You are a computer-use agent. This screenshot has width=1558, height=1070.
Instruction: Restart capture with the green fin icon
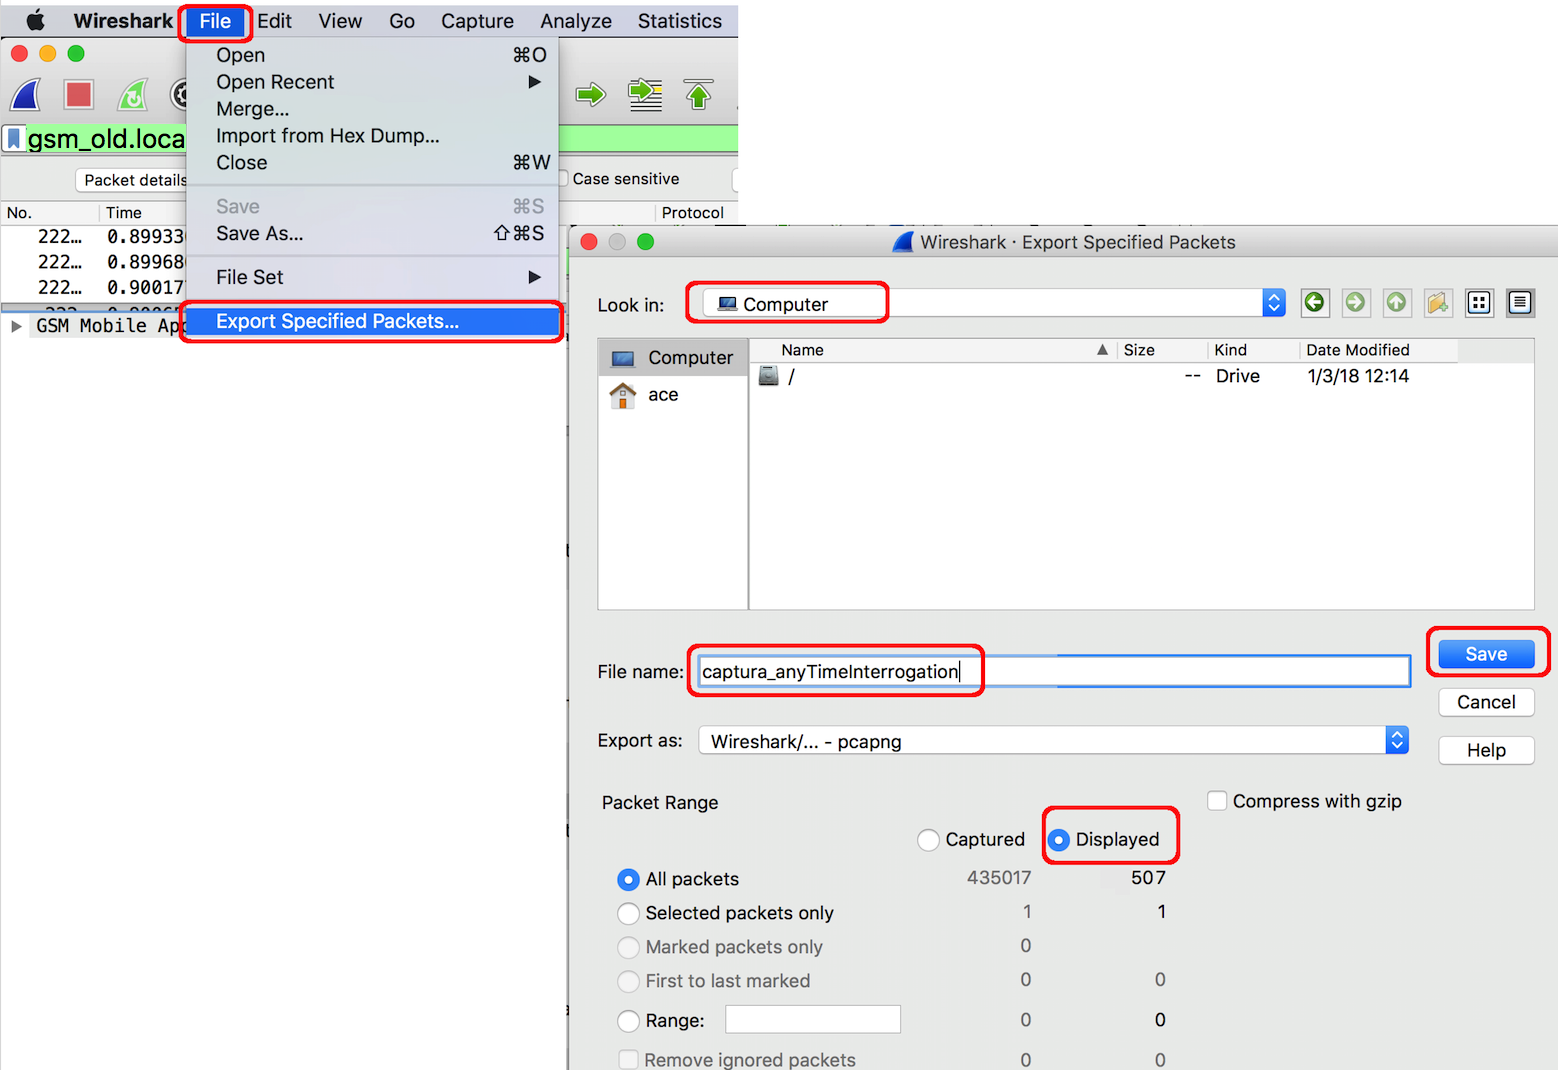tap(132, 95)
